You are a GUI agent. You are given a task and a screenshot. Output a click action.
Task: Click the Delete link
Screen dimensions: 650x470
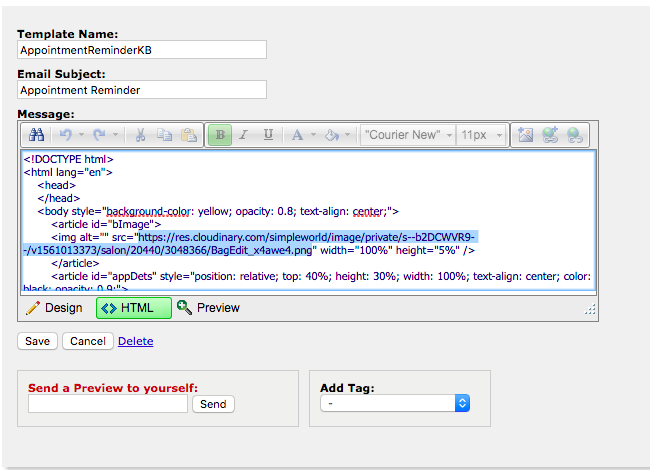coord(136,341)
